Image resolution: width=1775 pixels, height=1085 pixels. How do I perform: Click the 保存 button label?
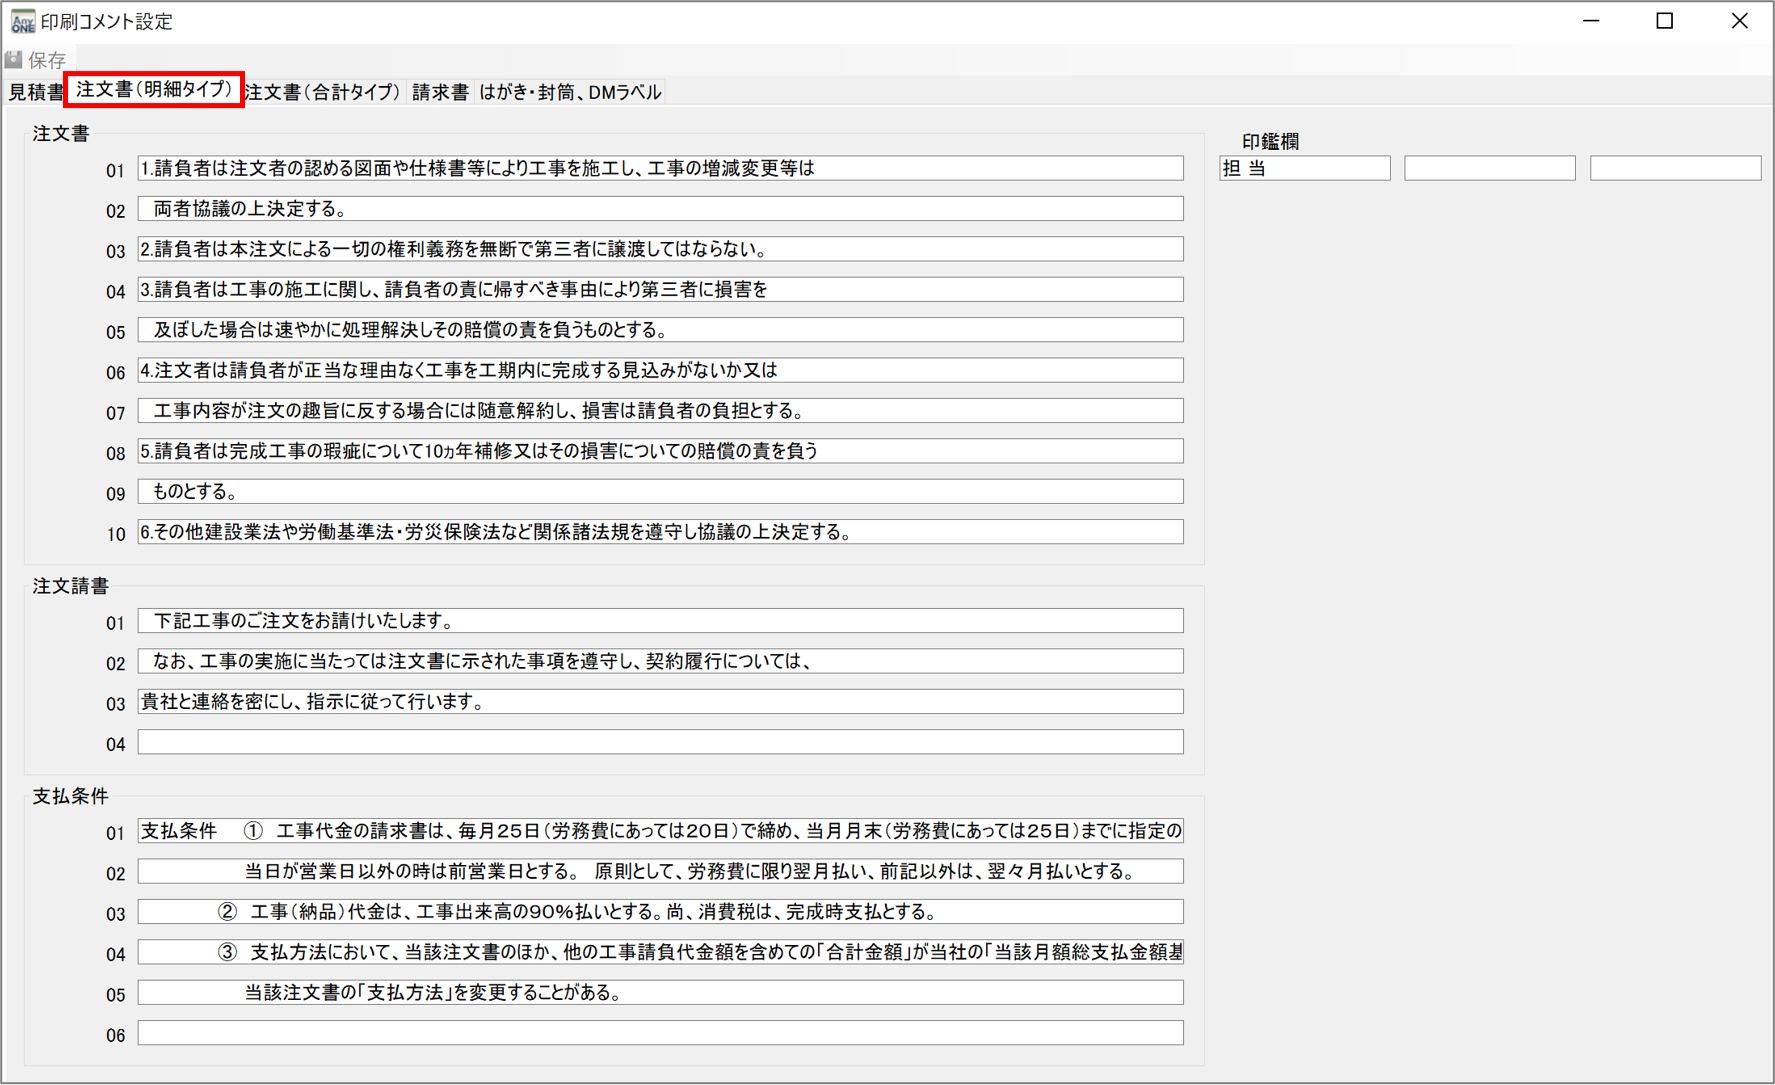tap(47, 60)
